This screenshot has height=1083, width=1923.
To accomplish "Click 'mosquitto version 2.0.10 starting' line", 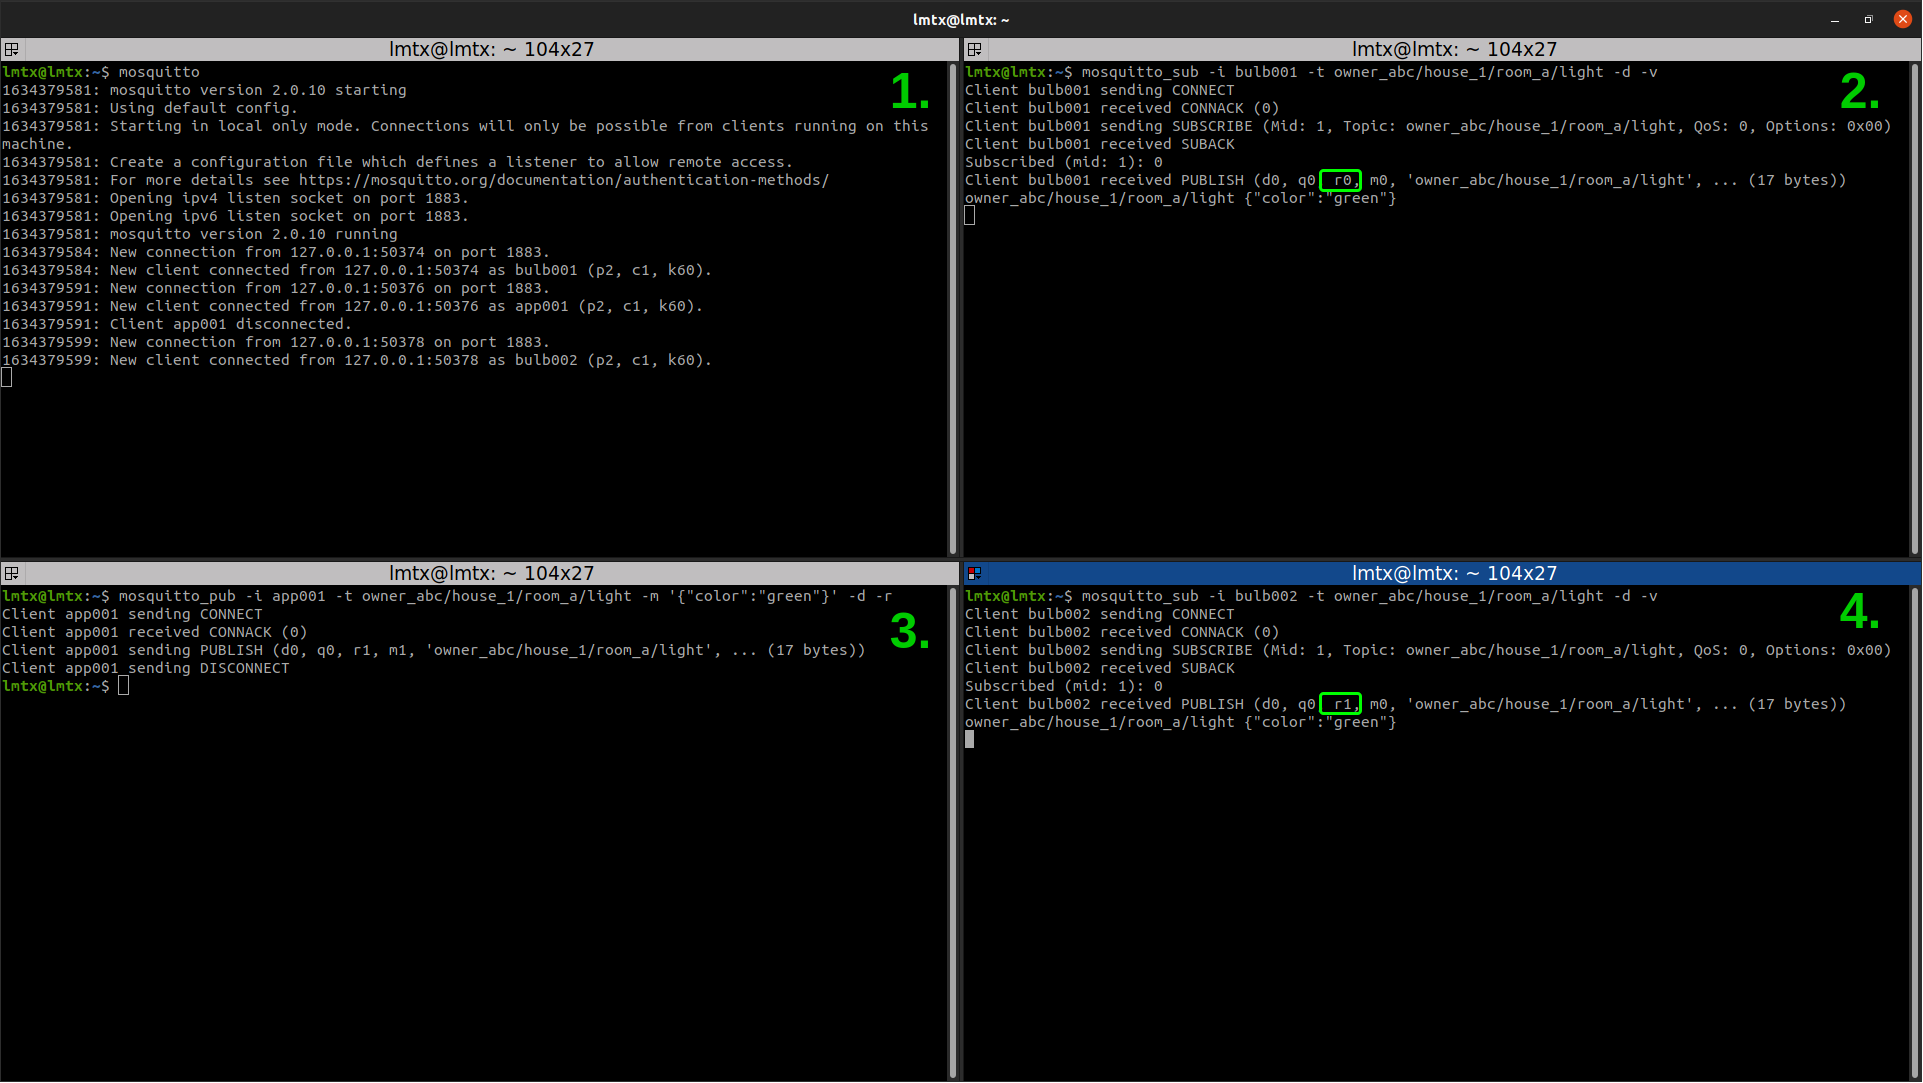I will coord(204,90).
